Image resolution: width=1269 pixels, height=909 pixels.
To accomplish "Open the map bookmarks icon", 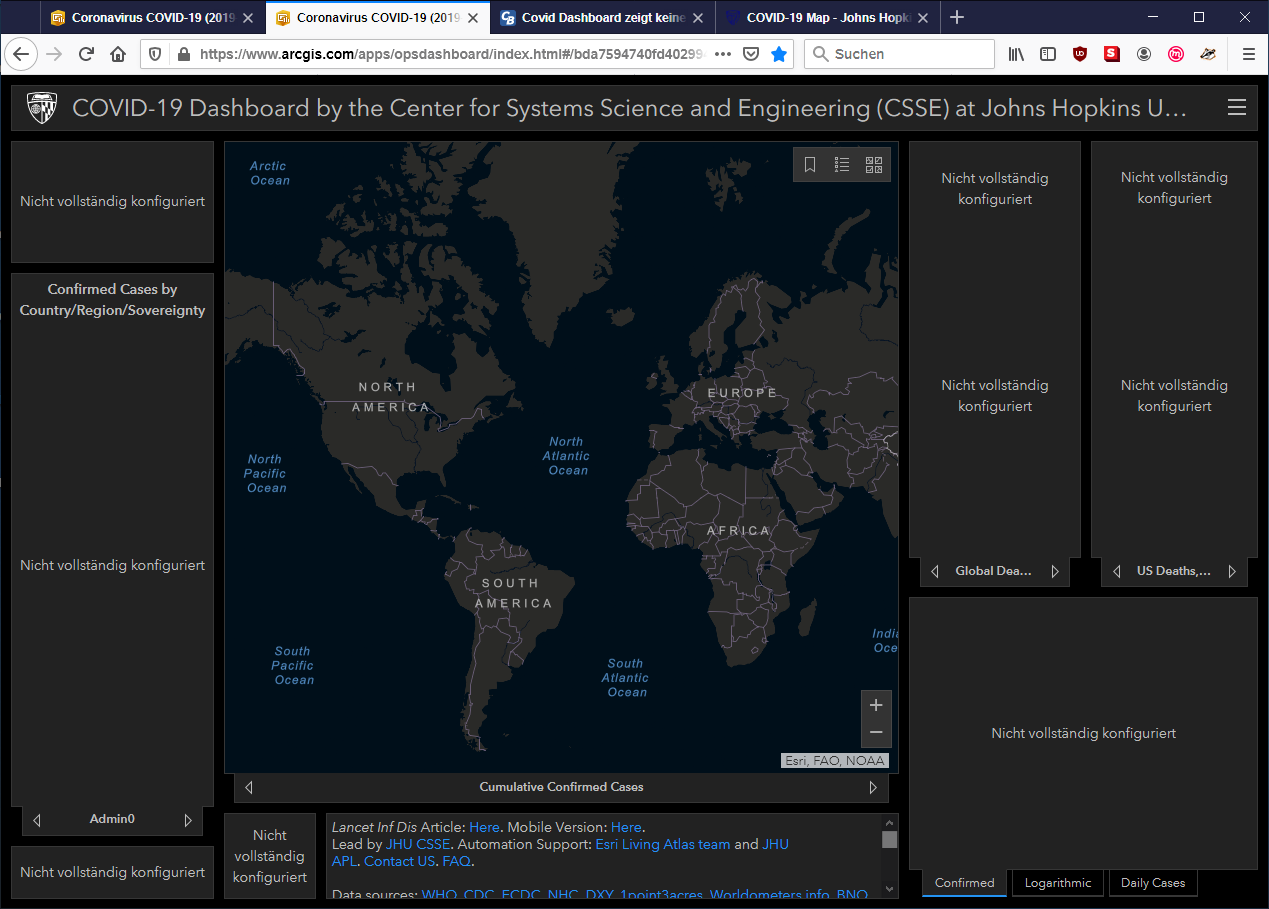I will (x=810, y=165).
